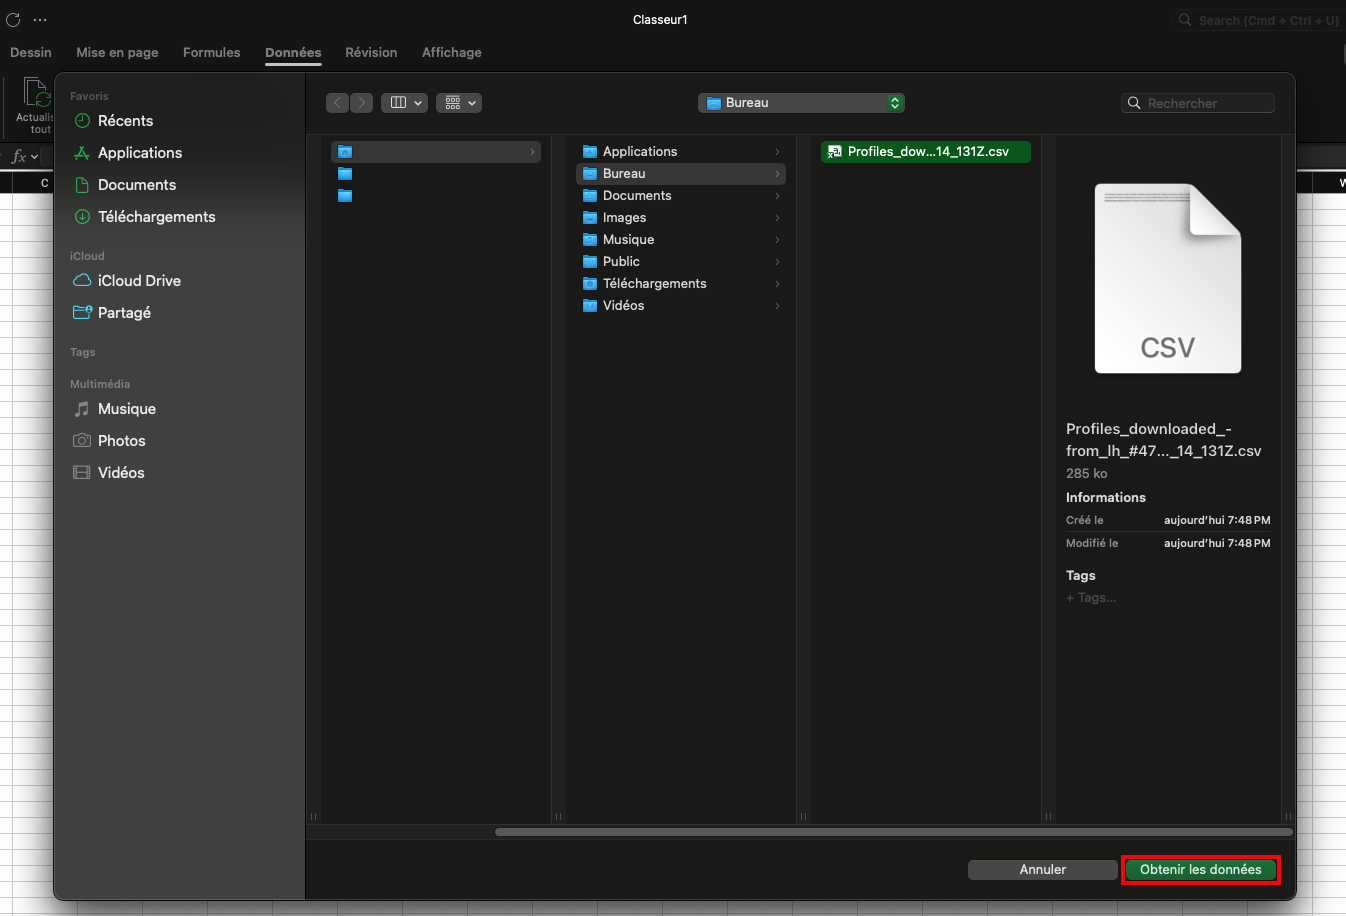Click the Obtenir les données button

pyautogui.click(x=1200, y=870)
